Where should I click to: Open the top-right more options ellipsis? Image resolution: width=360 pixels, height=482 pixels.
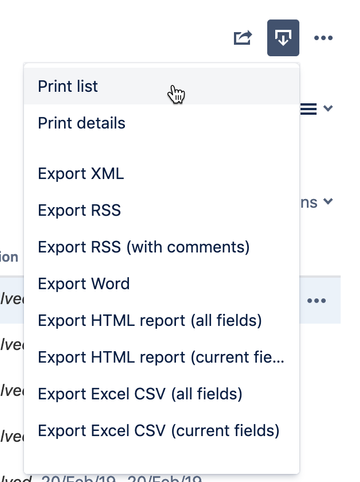pyautogui.click(x=323, y=38)
